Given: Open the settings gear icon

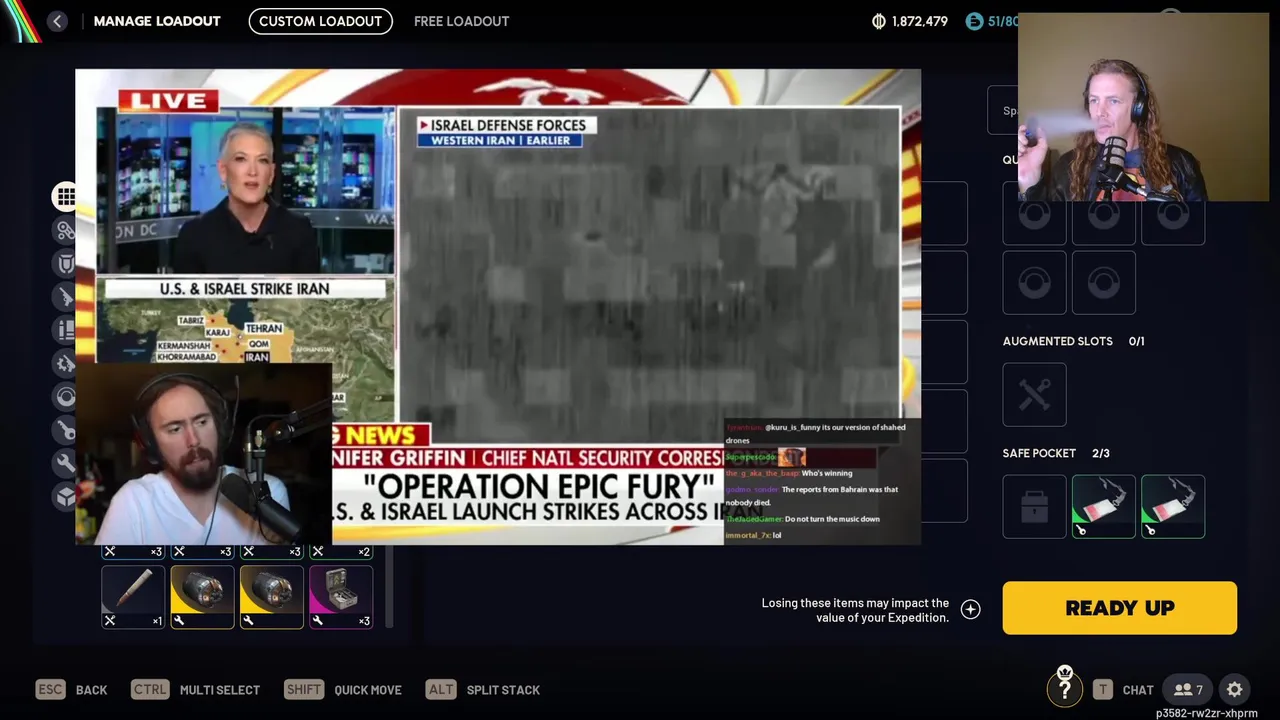Looking at the screenshot, I should coord(1235,690).
